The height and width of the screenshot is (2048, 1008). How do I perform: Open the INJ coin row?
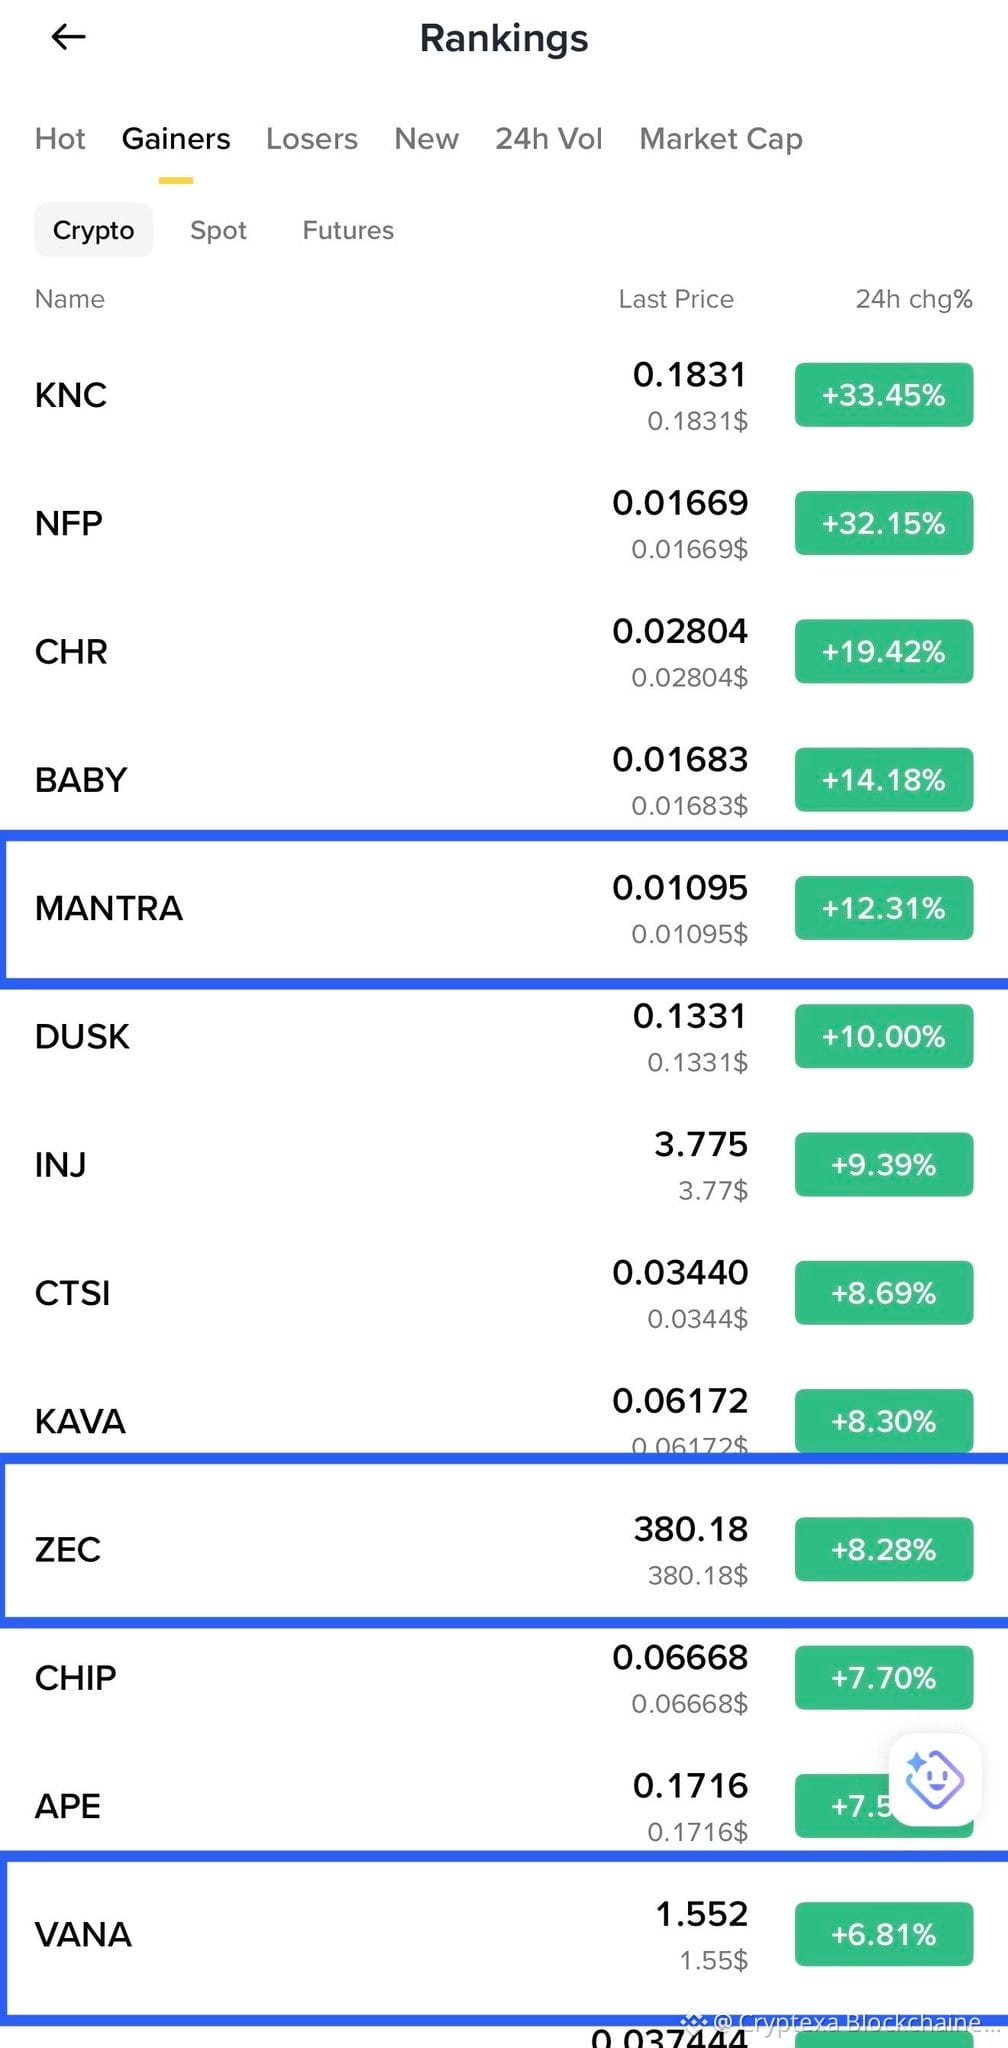504,1164
